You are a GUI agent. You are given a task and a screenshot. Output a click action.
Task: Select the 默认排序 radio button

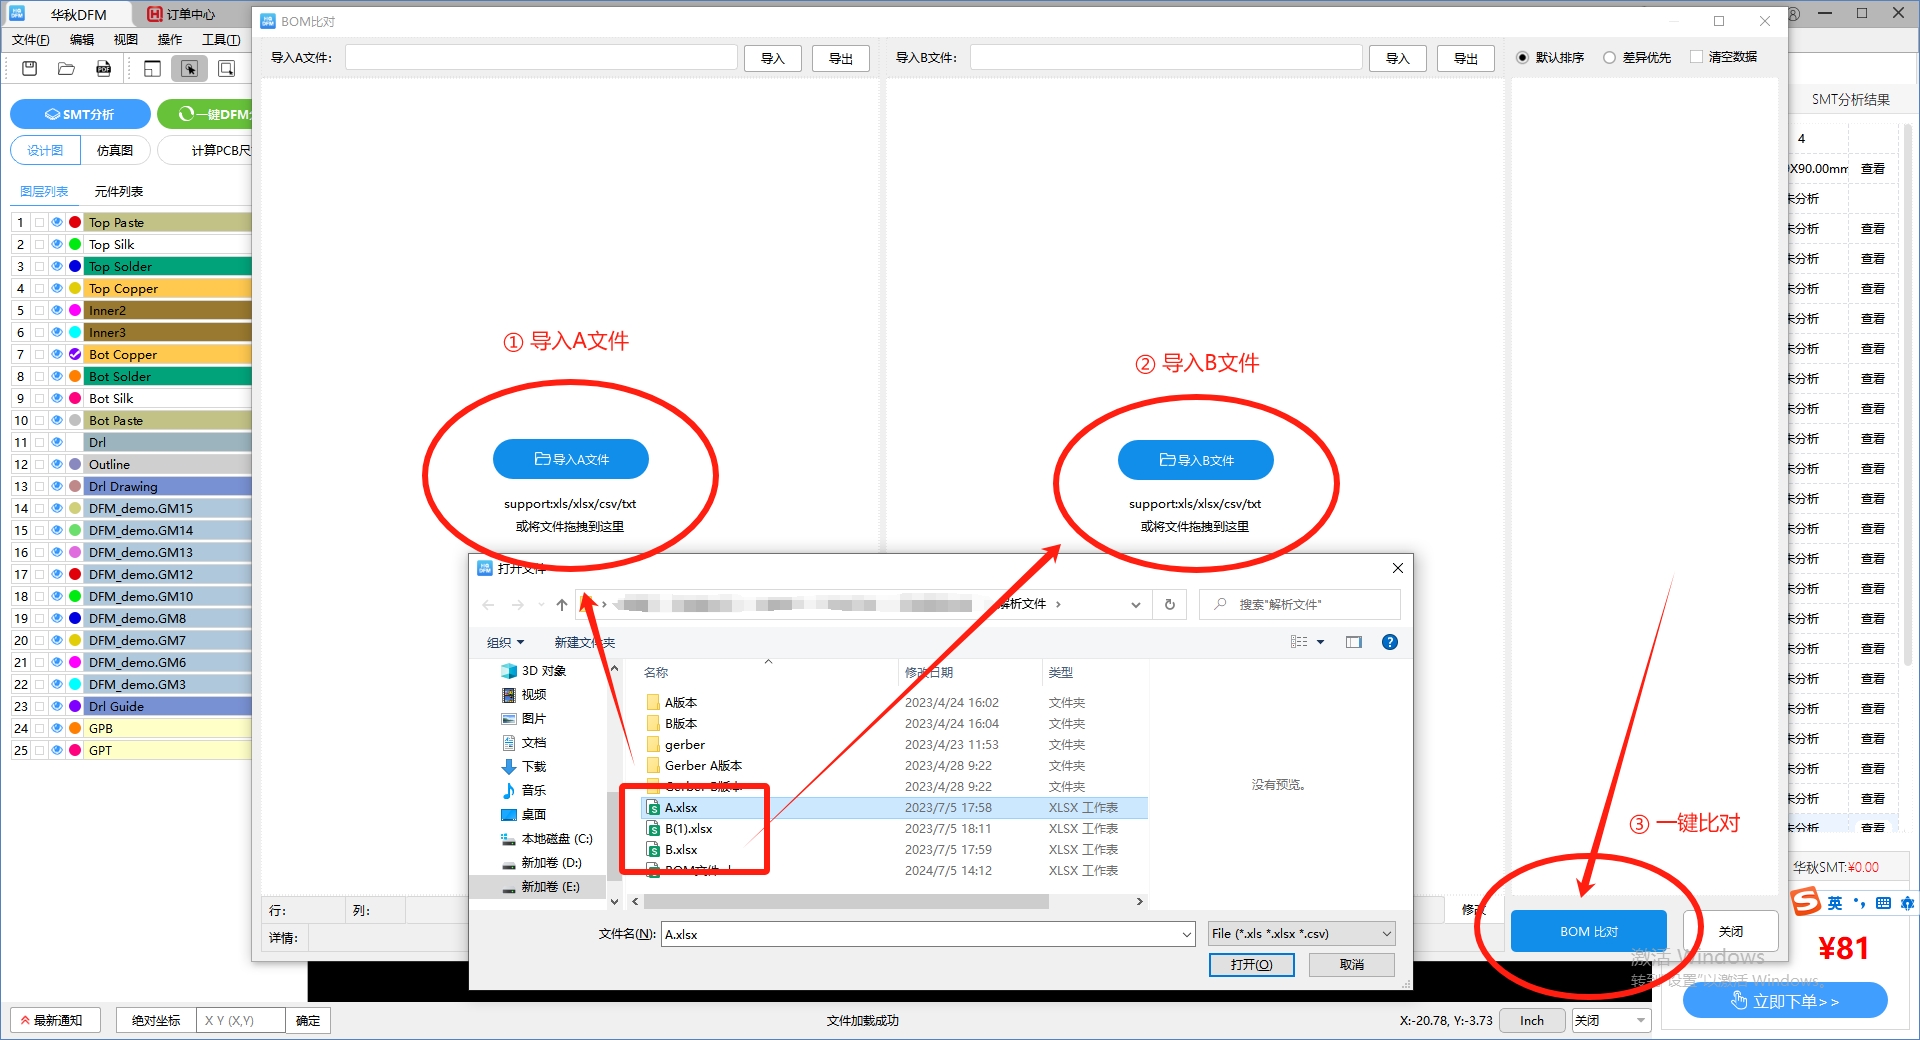coord(1522,57)
